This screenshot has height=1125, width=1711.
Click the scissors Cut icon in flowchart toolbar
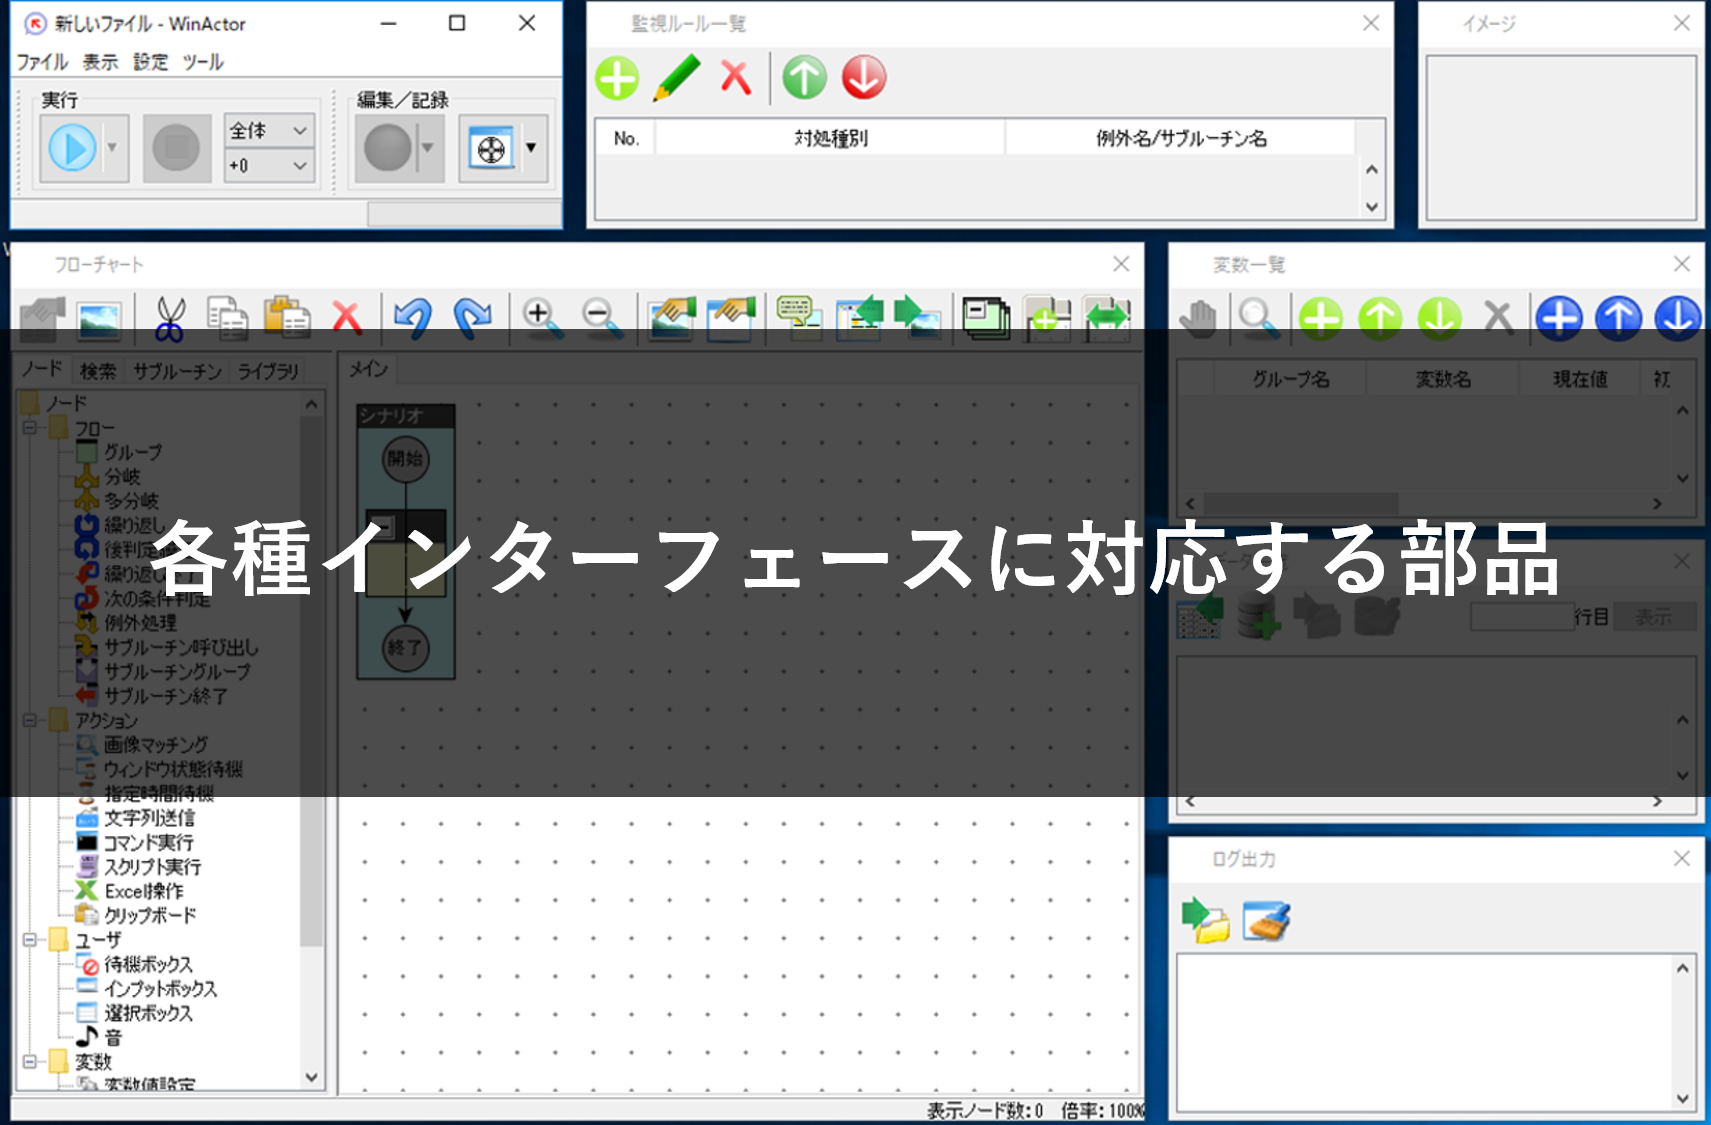(x=170, y=318)
